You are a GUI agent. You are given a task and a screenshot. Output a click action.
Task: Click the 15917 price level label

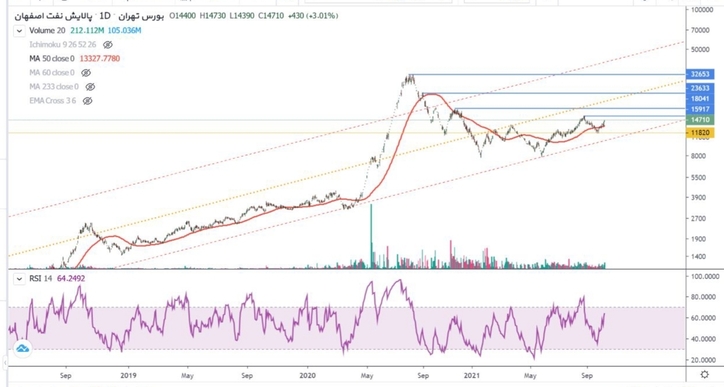(700, 109)
